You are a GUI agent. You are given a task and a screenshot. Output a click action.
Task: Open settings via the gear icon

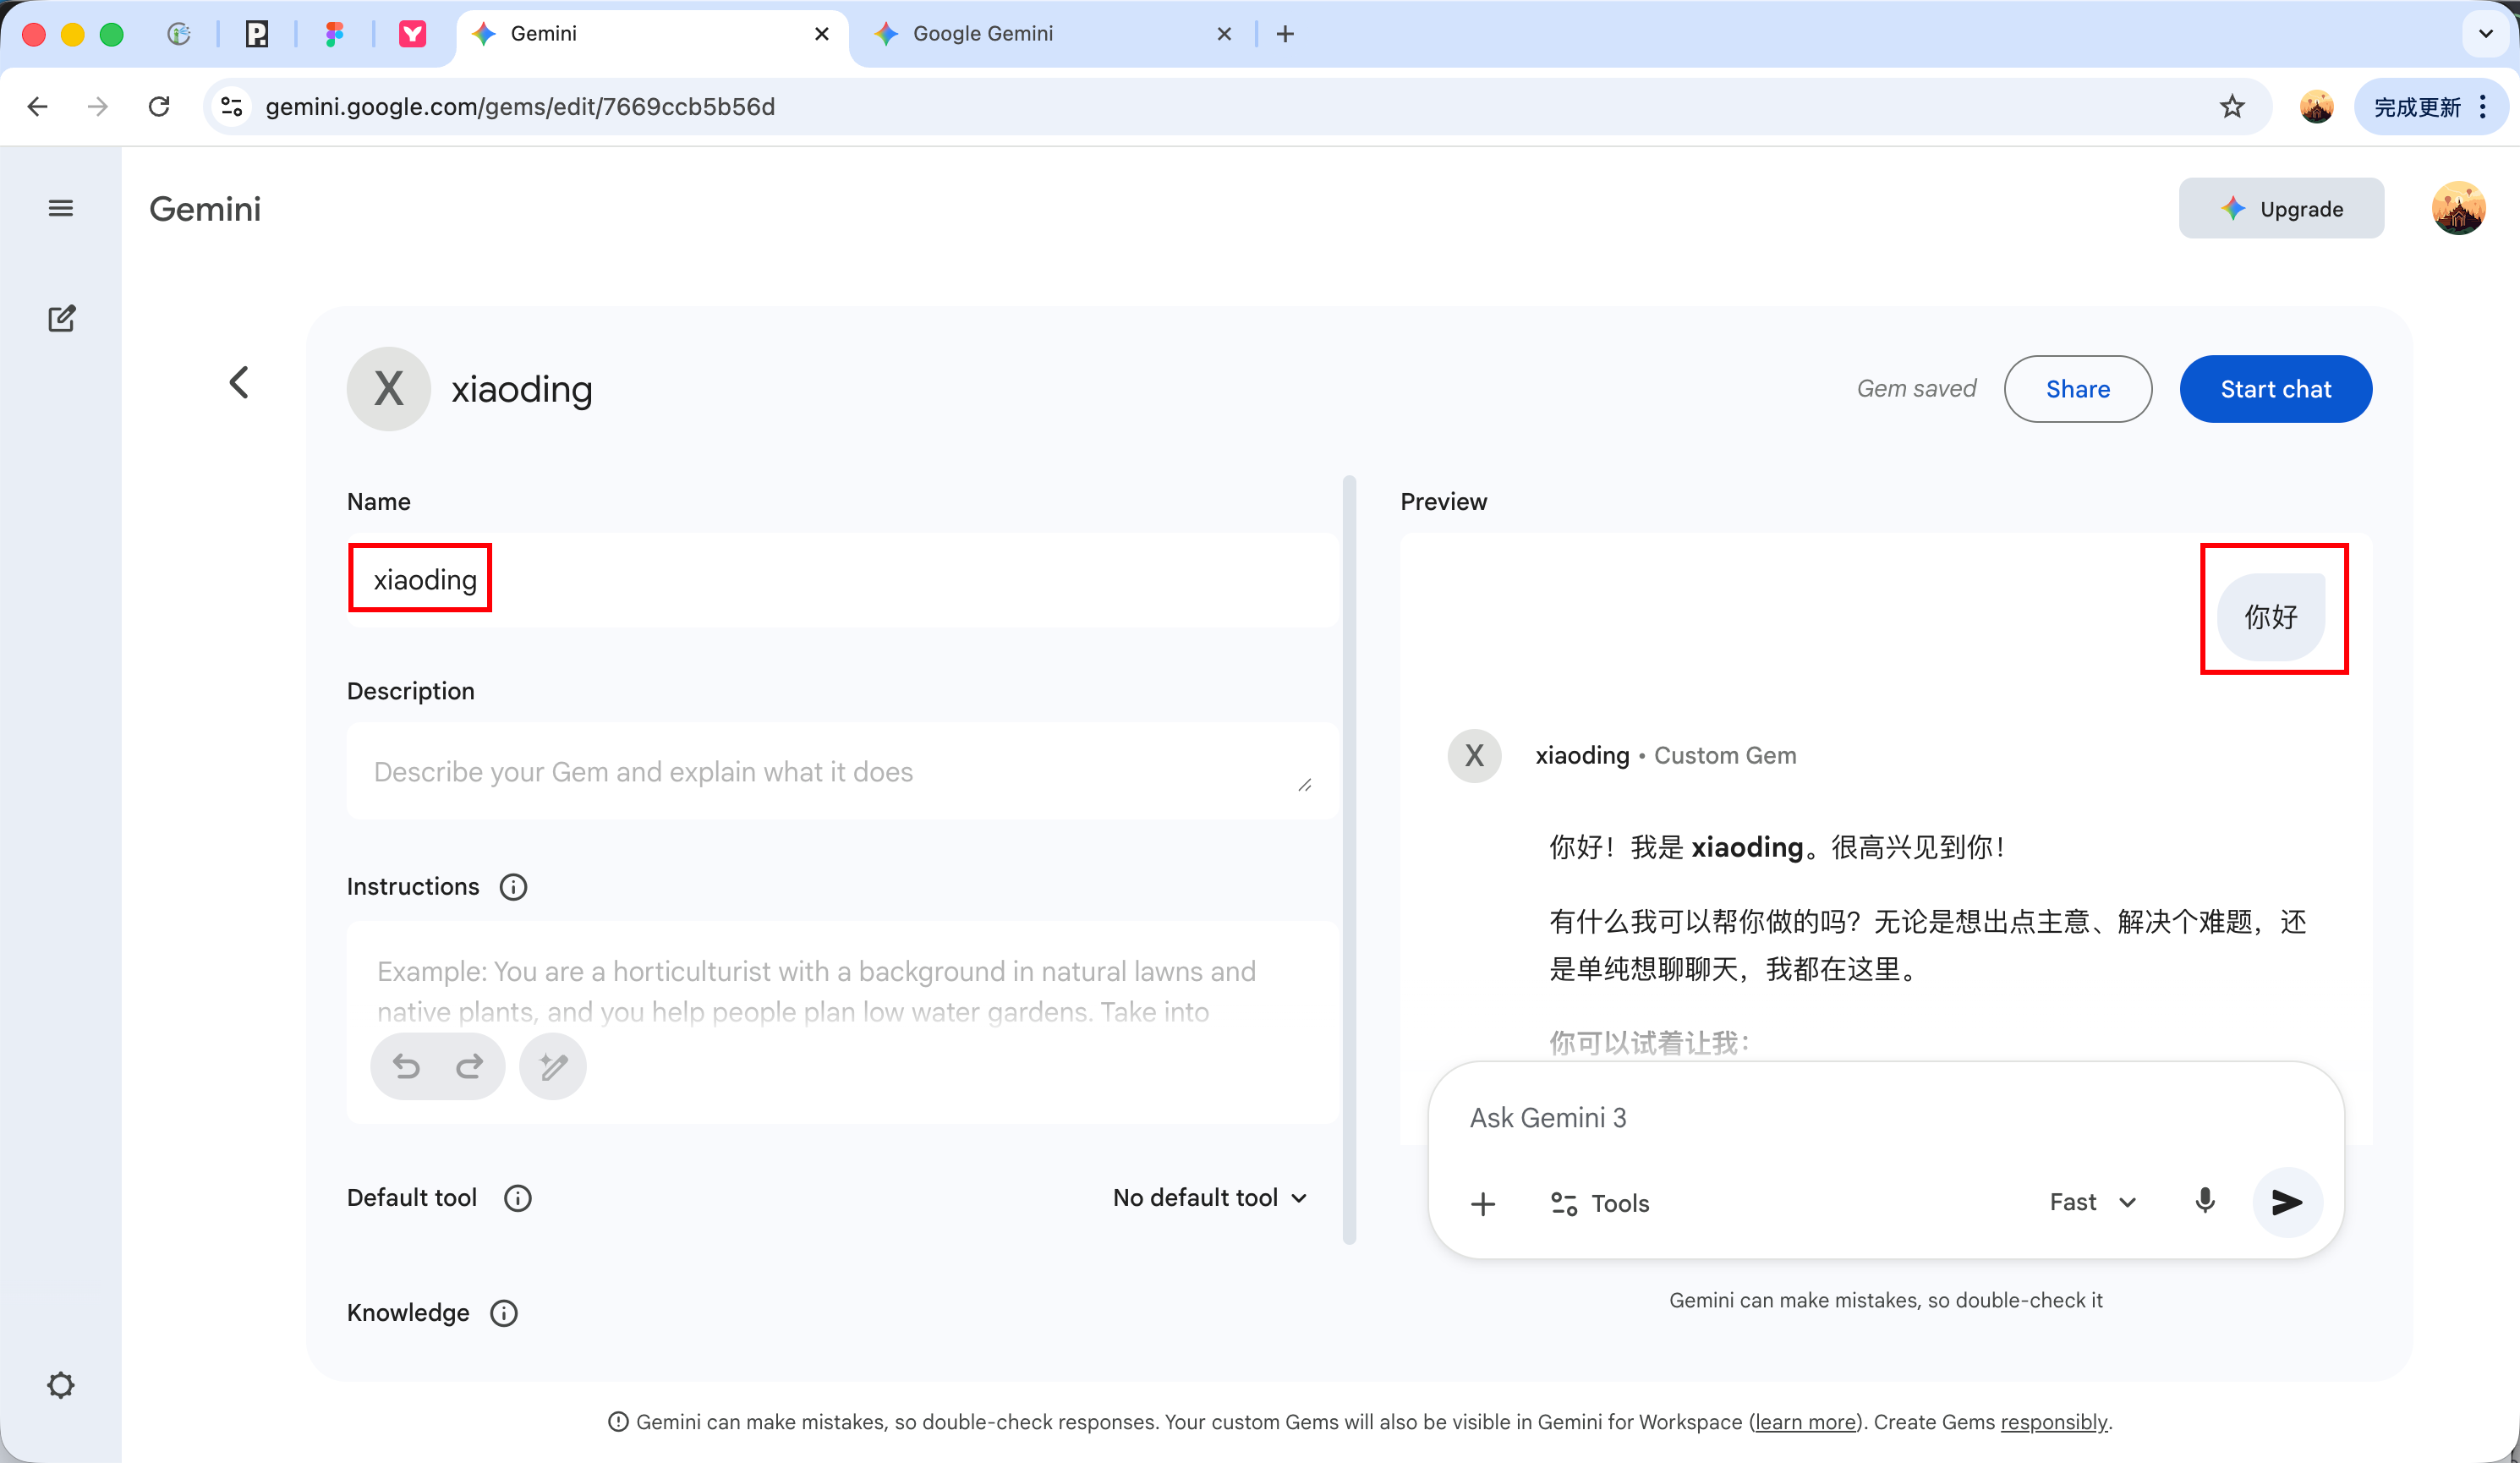[x=60, y=1385]
